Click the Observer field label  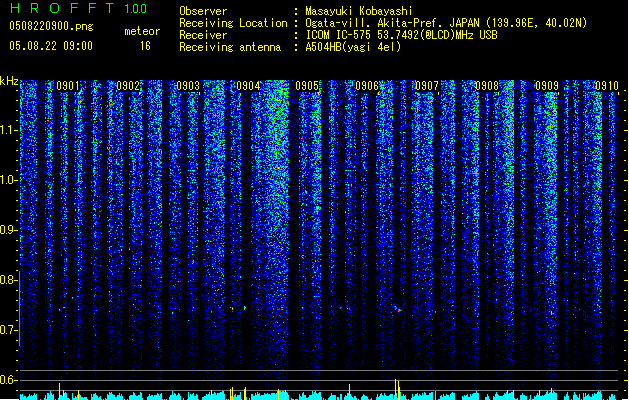[x=203, y=11]
